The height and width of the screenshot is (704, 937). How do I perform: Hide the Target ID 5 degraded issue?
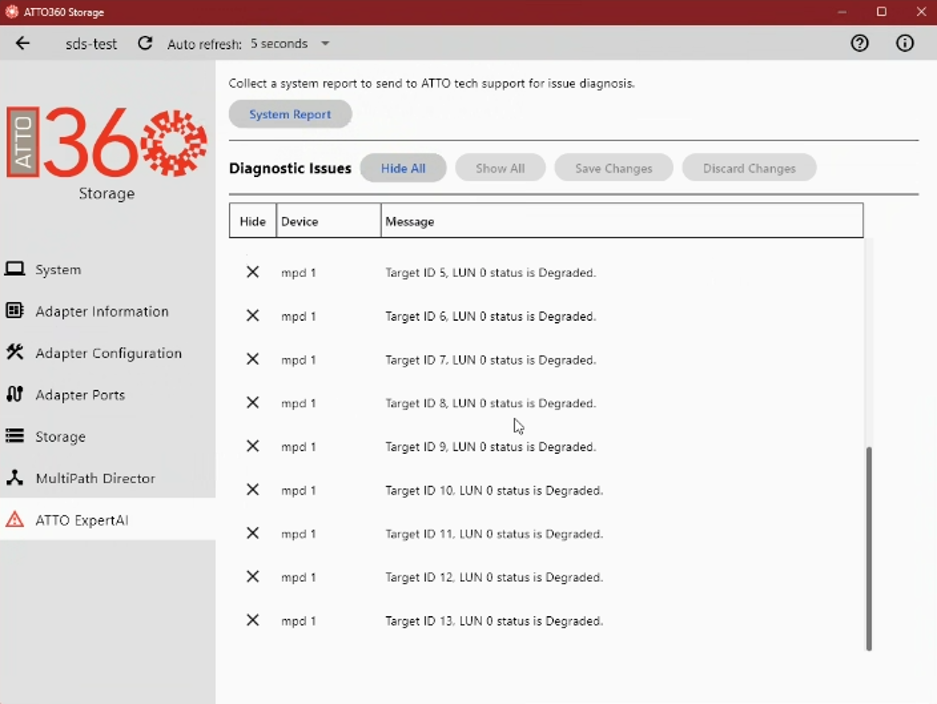coord(253,272)
